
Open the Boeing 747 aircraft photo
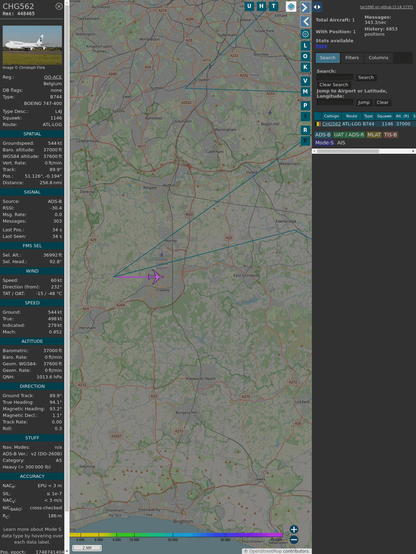pyautogui.click(x=32, y=45)
